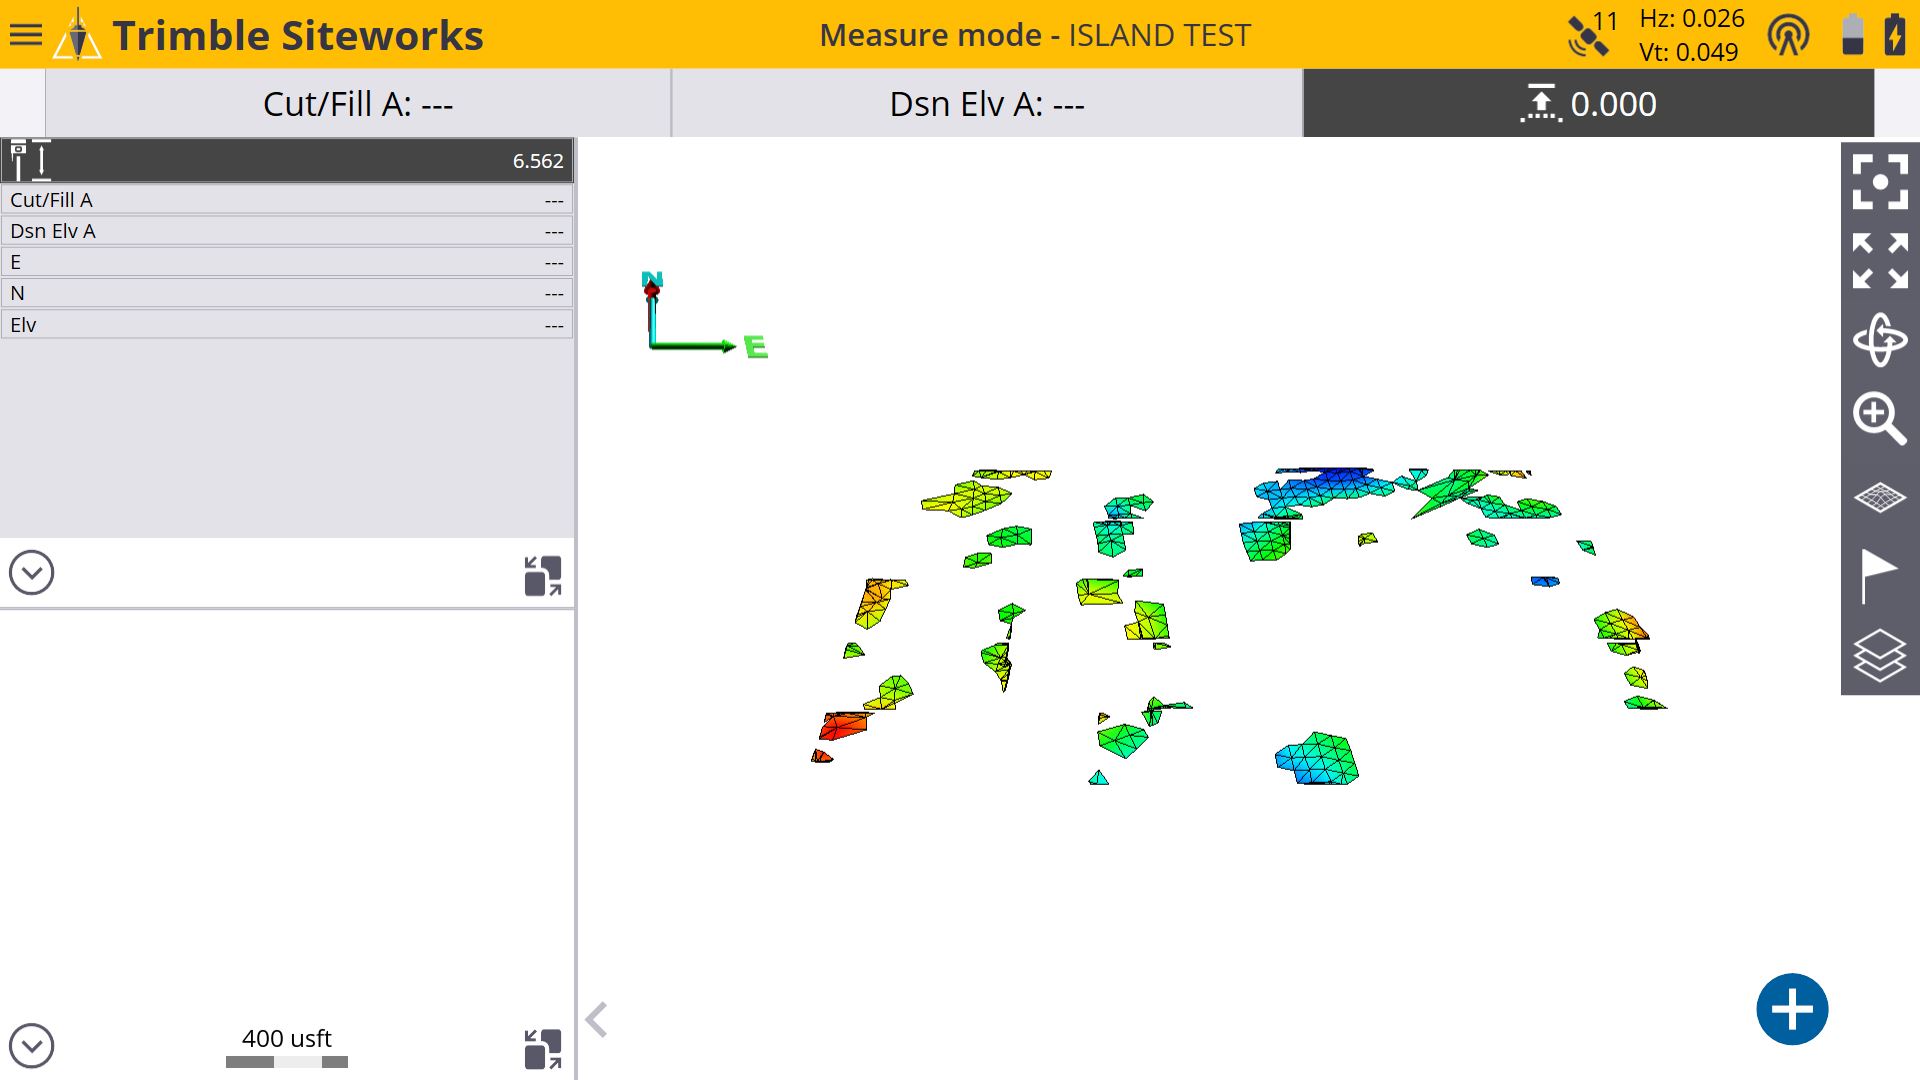Open the surface grid options icon
Screen dimensions: 1920x1080
pos(1880,497)
